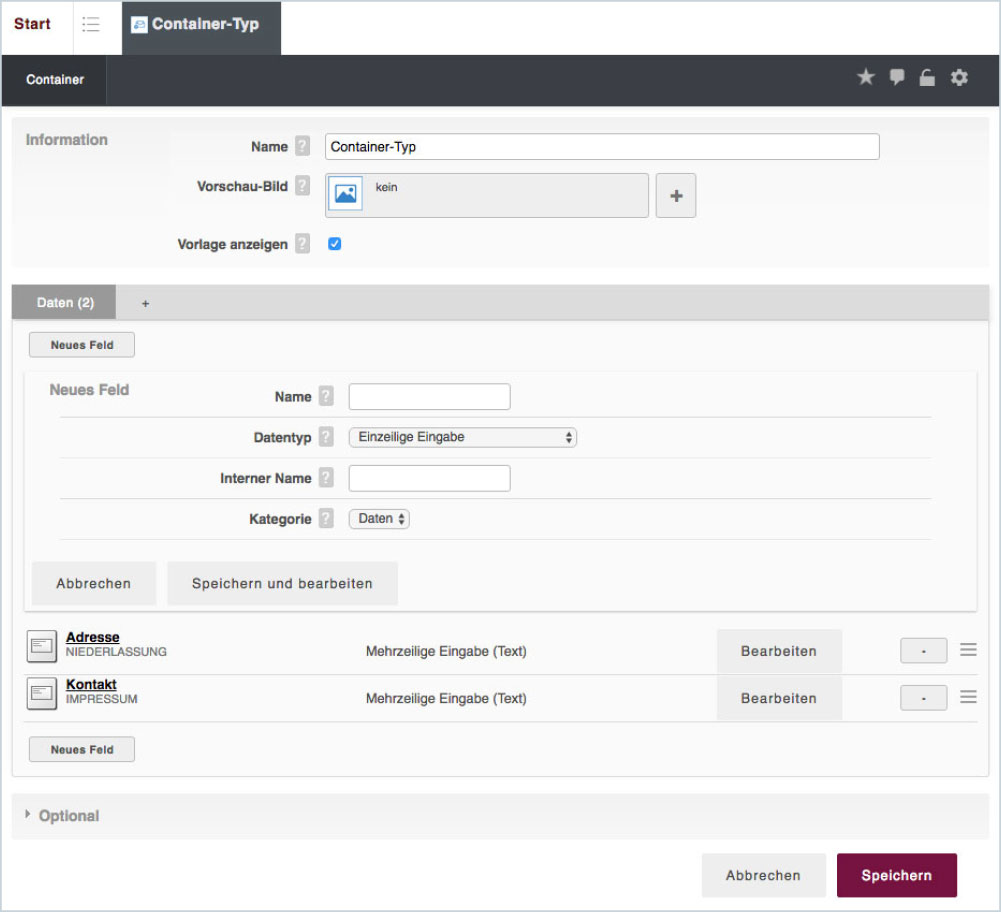Select the Container-Typ tab
Image resolution: width=1001 pixels, height=912 pixels.
(201, 27)
